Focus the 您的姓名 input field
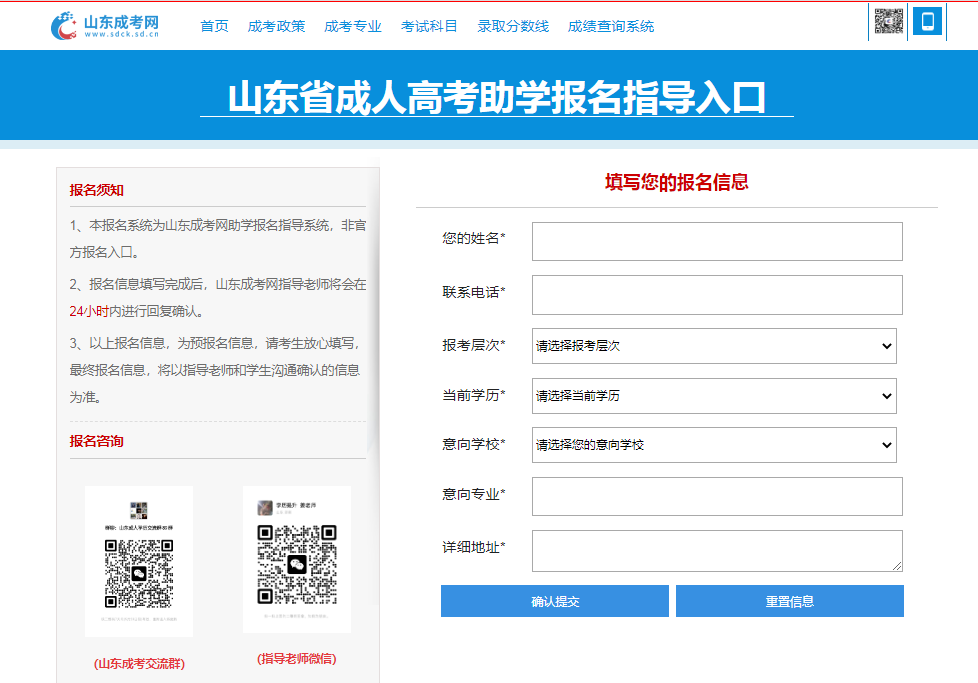 click(717, 241)
